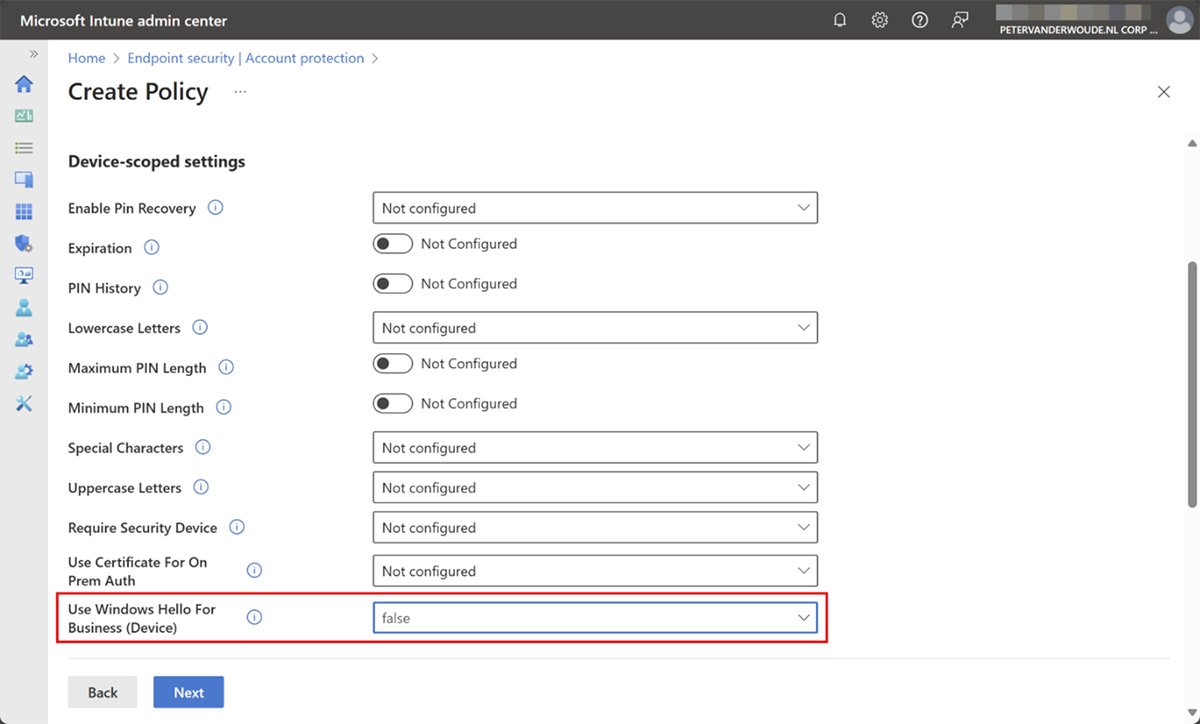Viewport: 1200px width, 724px height.
Task: Open Troubleshooting tools icon in sidebar
Action: (24, 403)
